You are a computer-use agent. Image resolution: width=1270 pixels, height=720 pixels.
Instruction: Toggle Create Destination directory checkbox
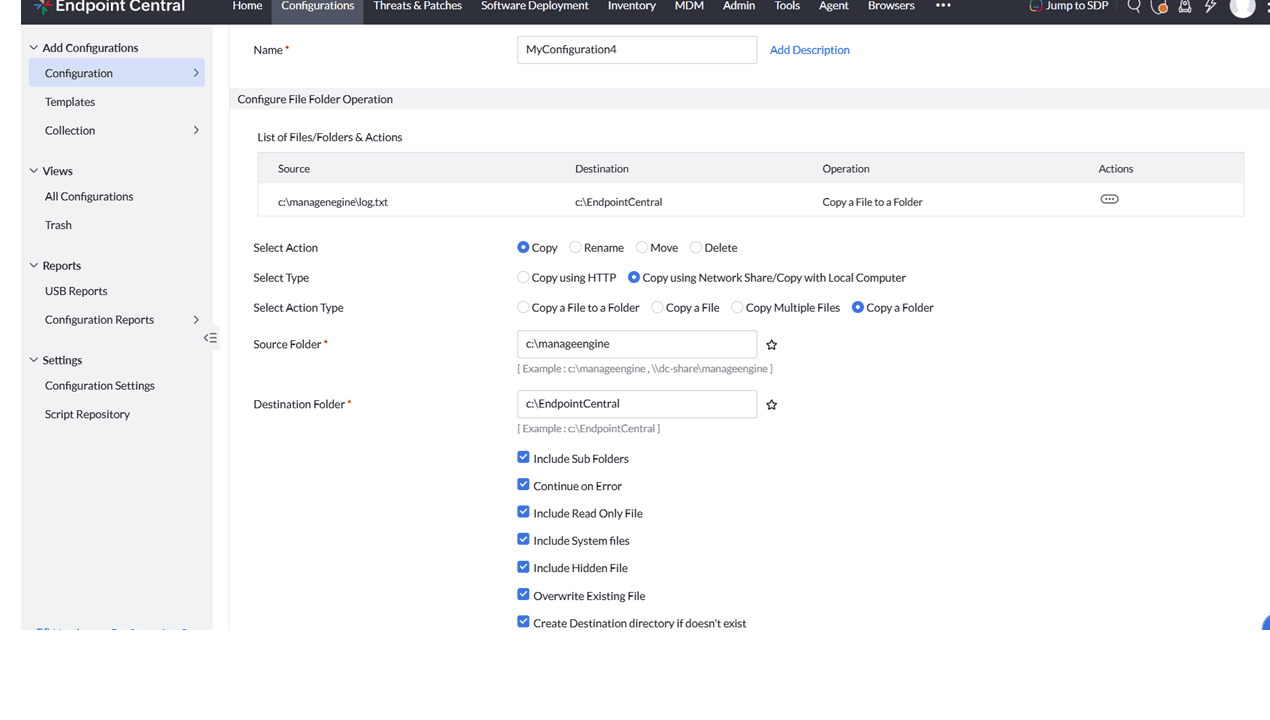pyautogui.click(x=523, y=621)
